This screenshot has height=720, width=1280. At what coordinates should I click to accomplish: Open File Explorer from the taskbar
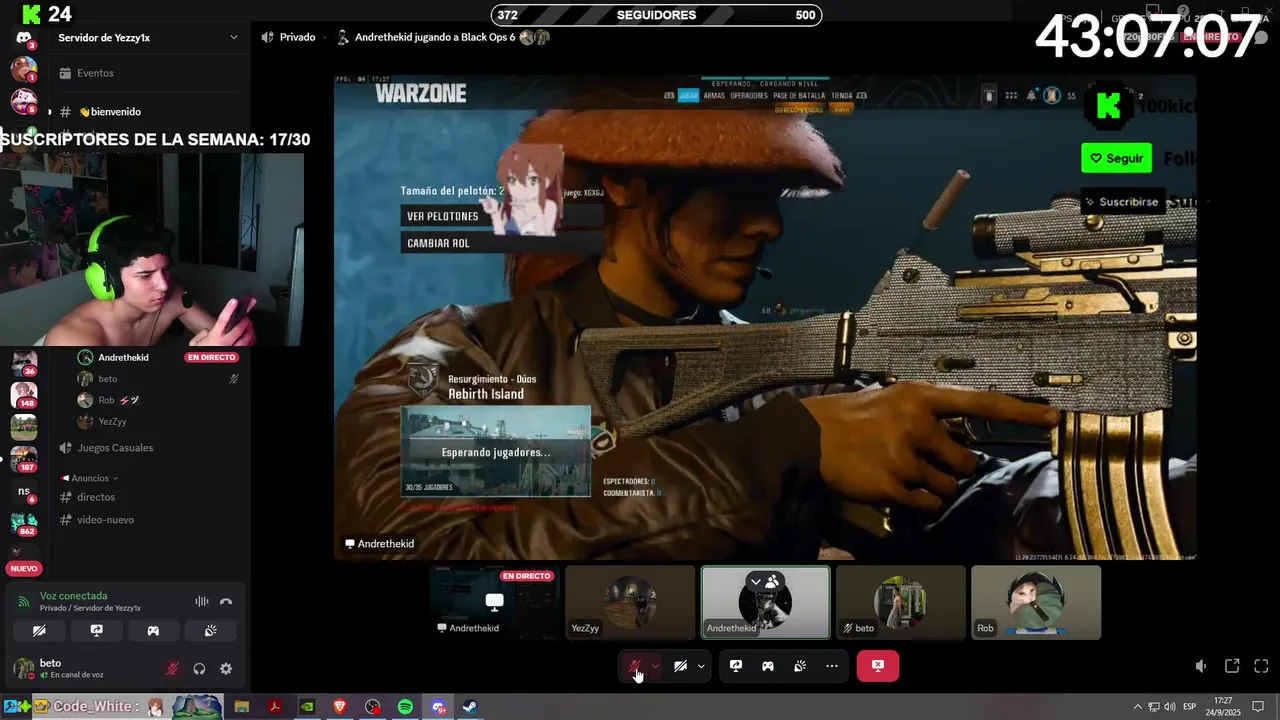point(242,707)
